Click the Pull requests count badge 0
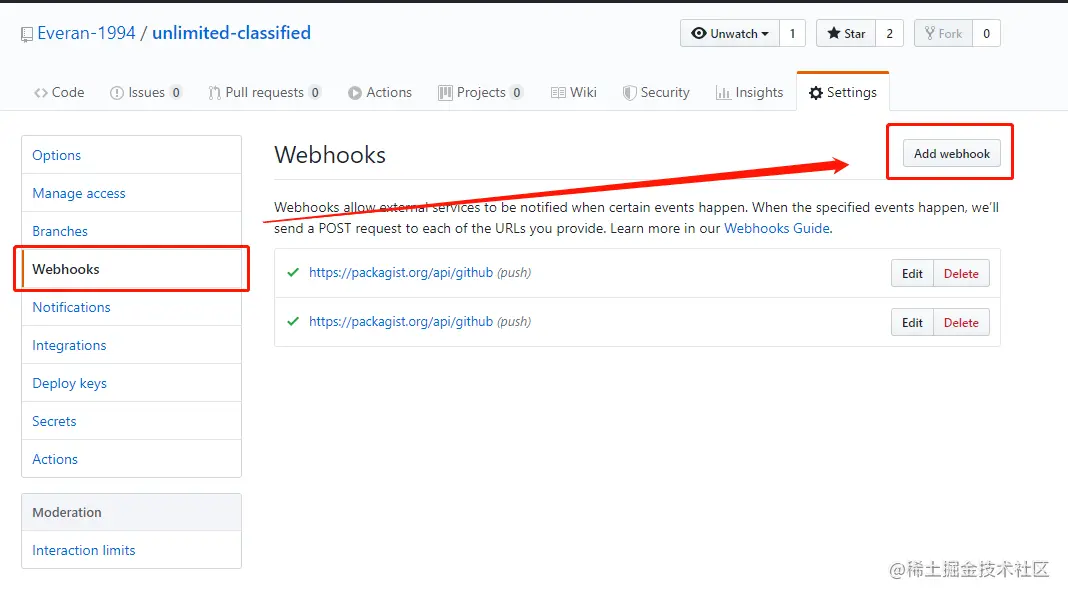This screenshot has height=598, width=1068. [315, 93]
